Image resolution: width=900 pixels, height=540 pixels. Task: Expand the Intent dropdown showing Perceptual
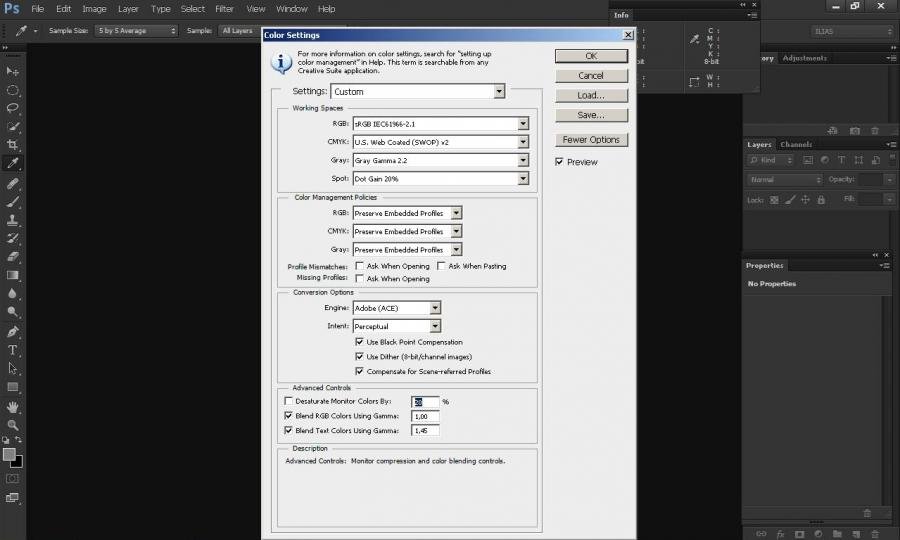(435, 326)
